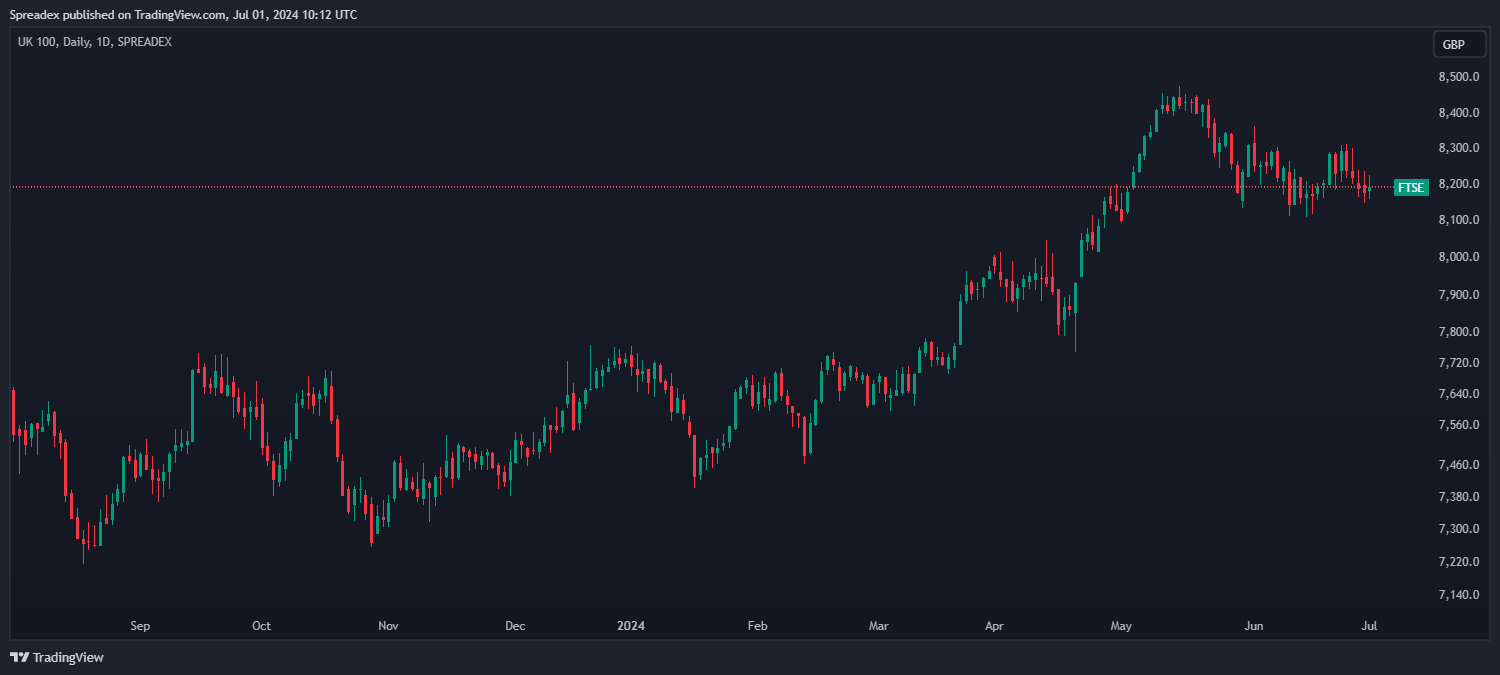The height and width of the screenshot is (675, 1500).
Task: Select the 7,900.0 price axis label
Action: (x=1460, y=295)
